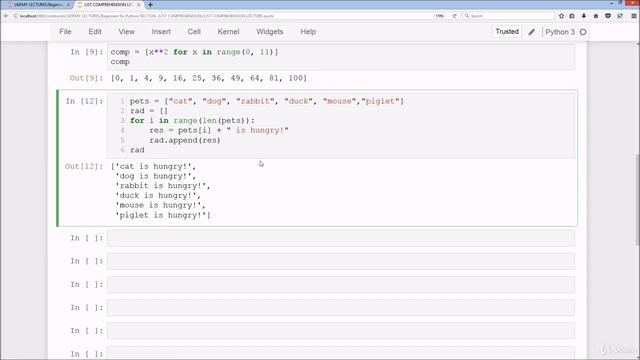Click the In [12] prompt label
Viewport: 640px width, 360px height.
(84, 101)
